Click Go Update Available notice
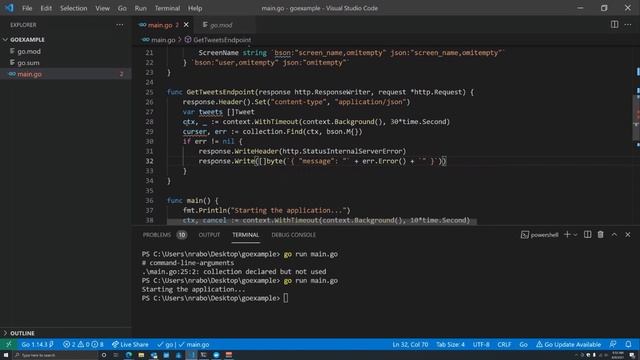The image size is (640, 360). [x=568, y=344]
